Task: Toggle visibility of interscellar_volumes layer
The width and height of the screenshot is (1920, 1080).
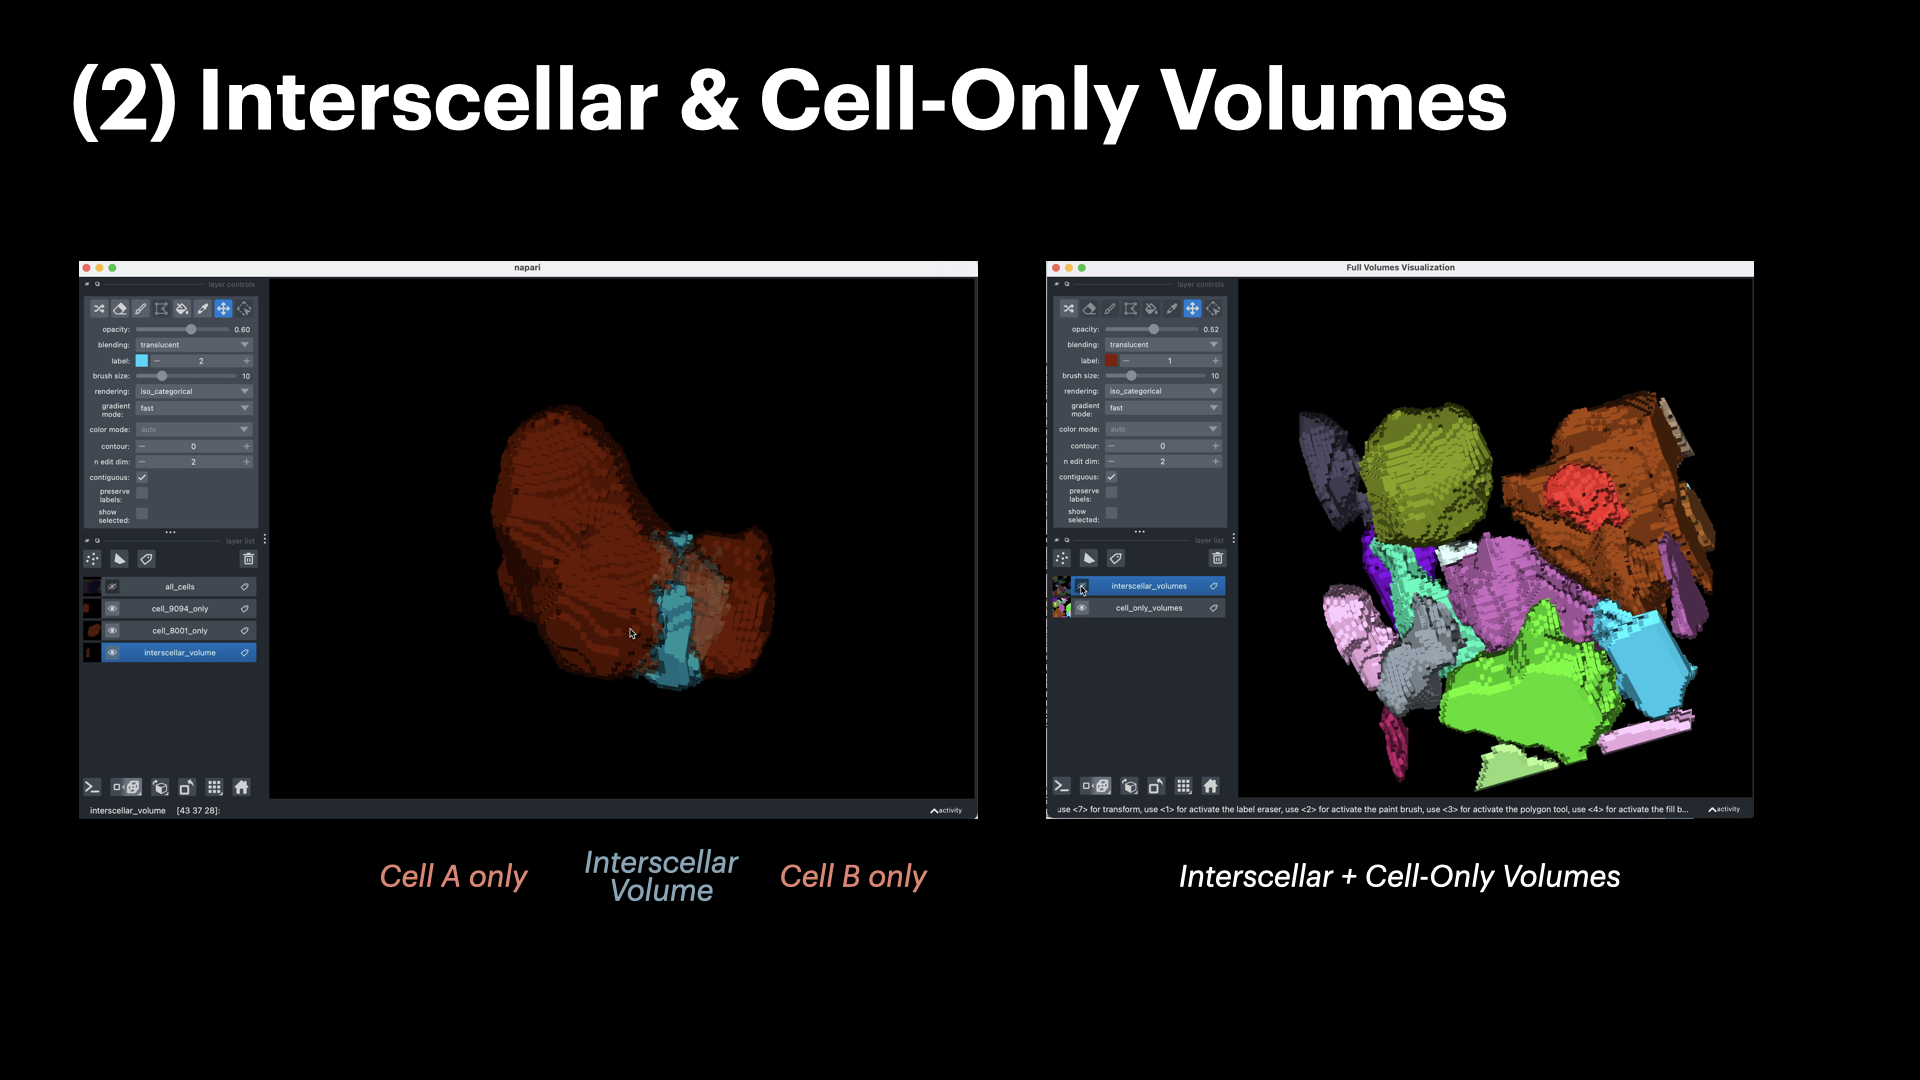Action: 1081,586
